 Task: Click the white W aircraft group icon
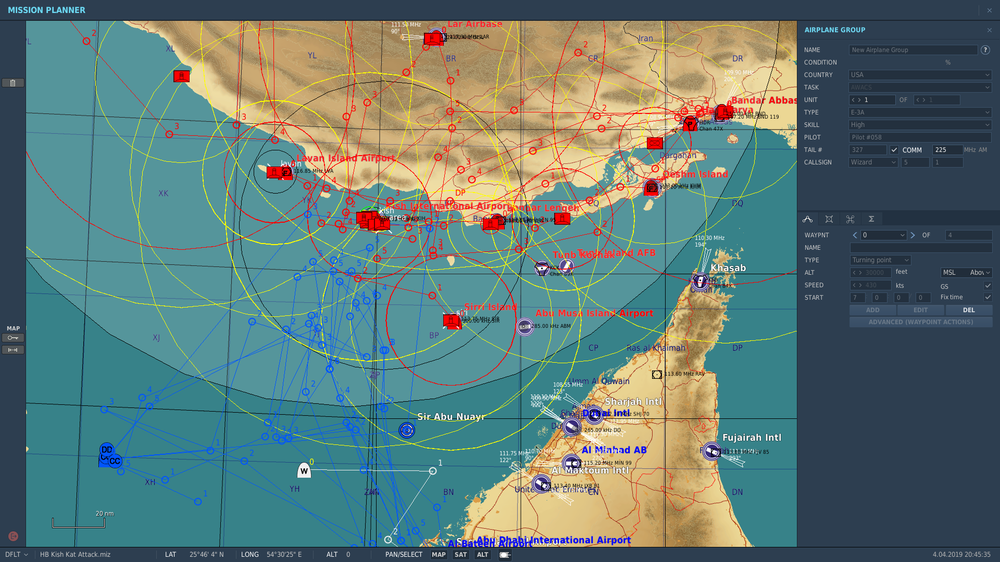pyautogui.click(x=304, y=471)
